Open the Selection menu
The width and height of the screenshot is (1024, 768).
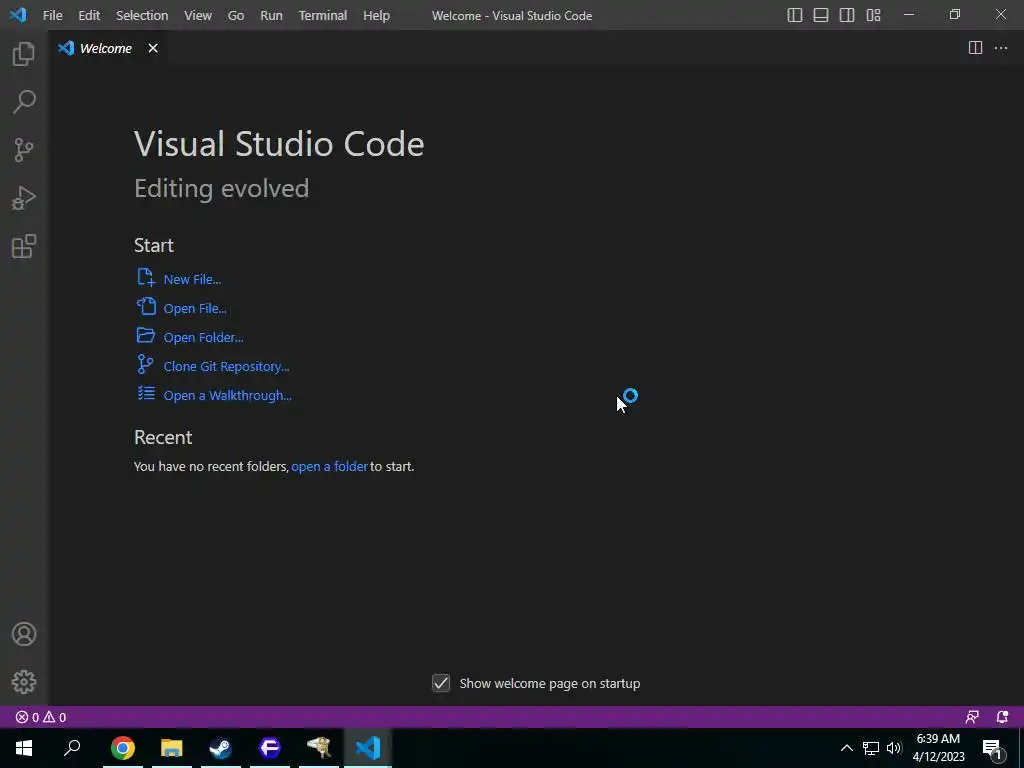click(x=142, y=15)
